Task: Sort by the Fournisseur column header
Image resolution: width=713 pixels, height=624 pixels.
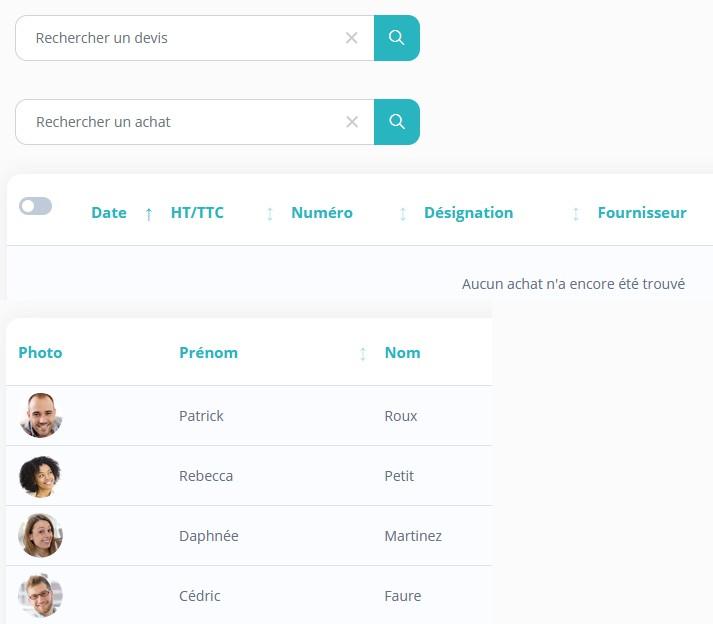Action: (642, 213)
